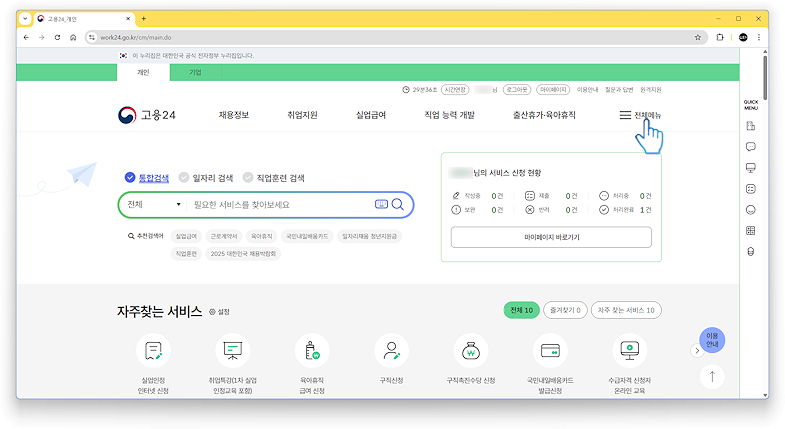Screen dimensions: 785x429
Task: Open Quick Menu monitor icon
Action: [x=750, y=168]
